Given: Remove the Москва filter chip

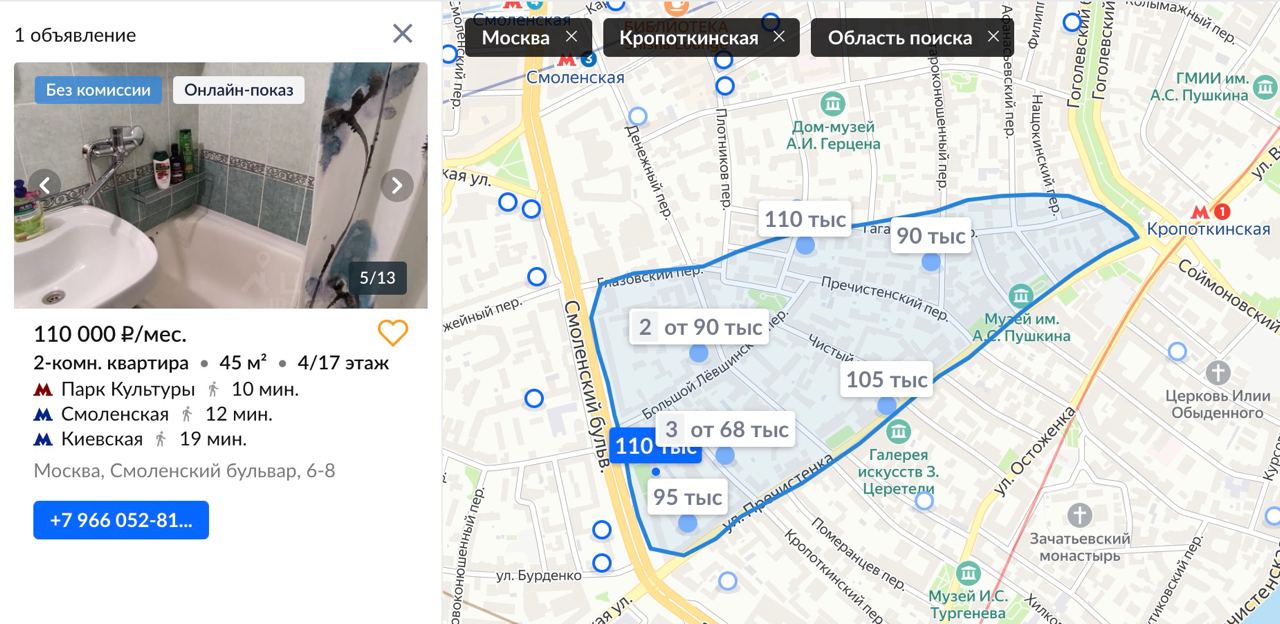Looking at the screenshot, I should (571, 37).
